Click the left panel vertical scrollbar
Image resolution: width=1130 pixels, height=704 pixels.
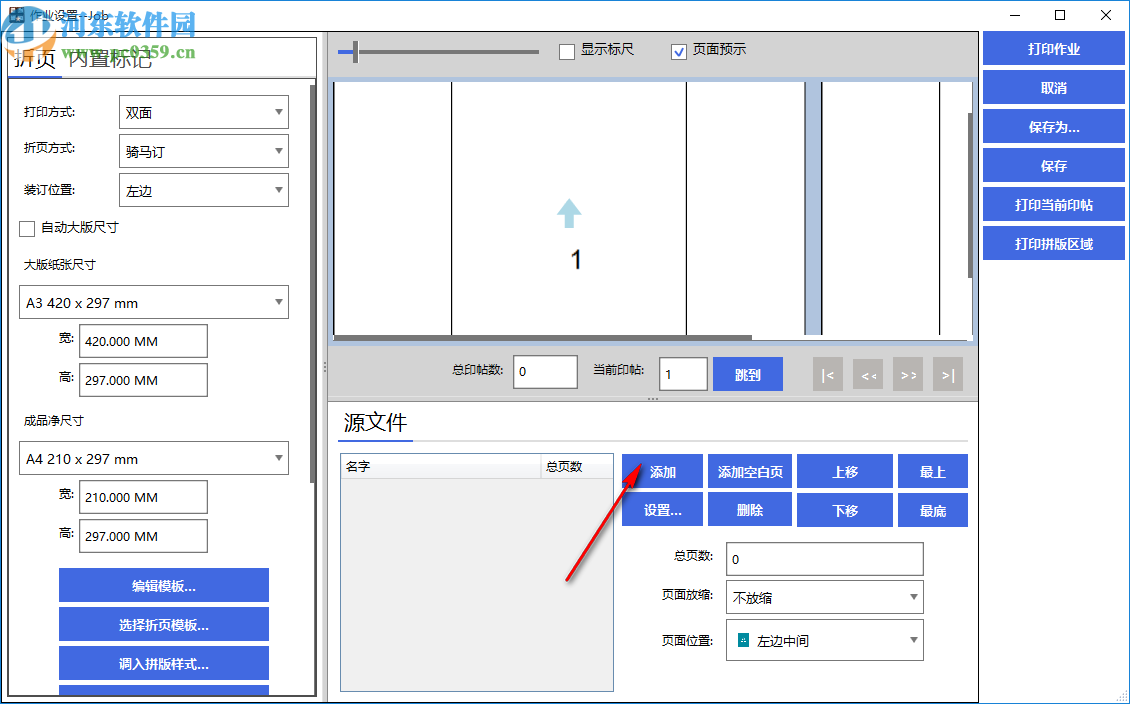[312, 285]
